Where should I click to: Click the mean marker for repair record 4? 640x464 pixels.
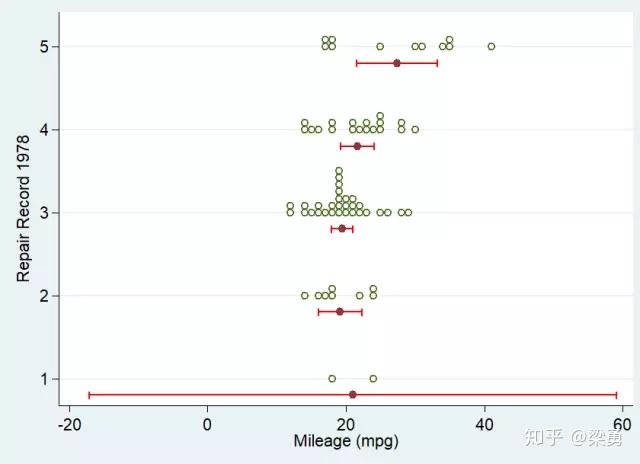coord(357,146)
